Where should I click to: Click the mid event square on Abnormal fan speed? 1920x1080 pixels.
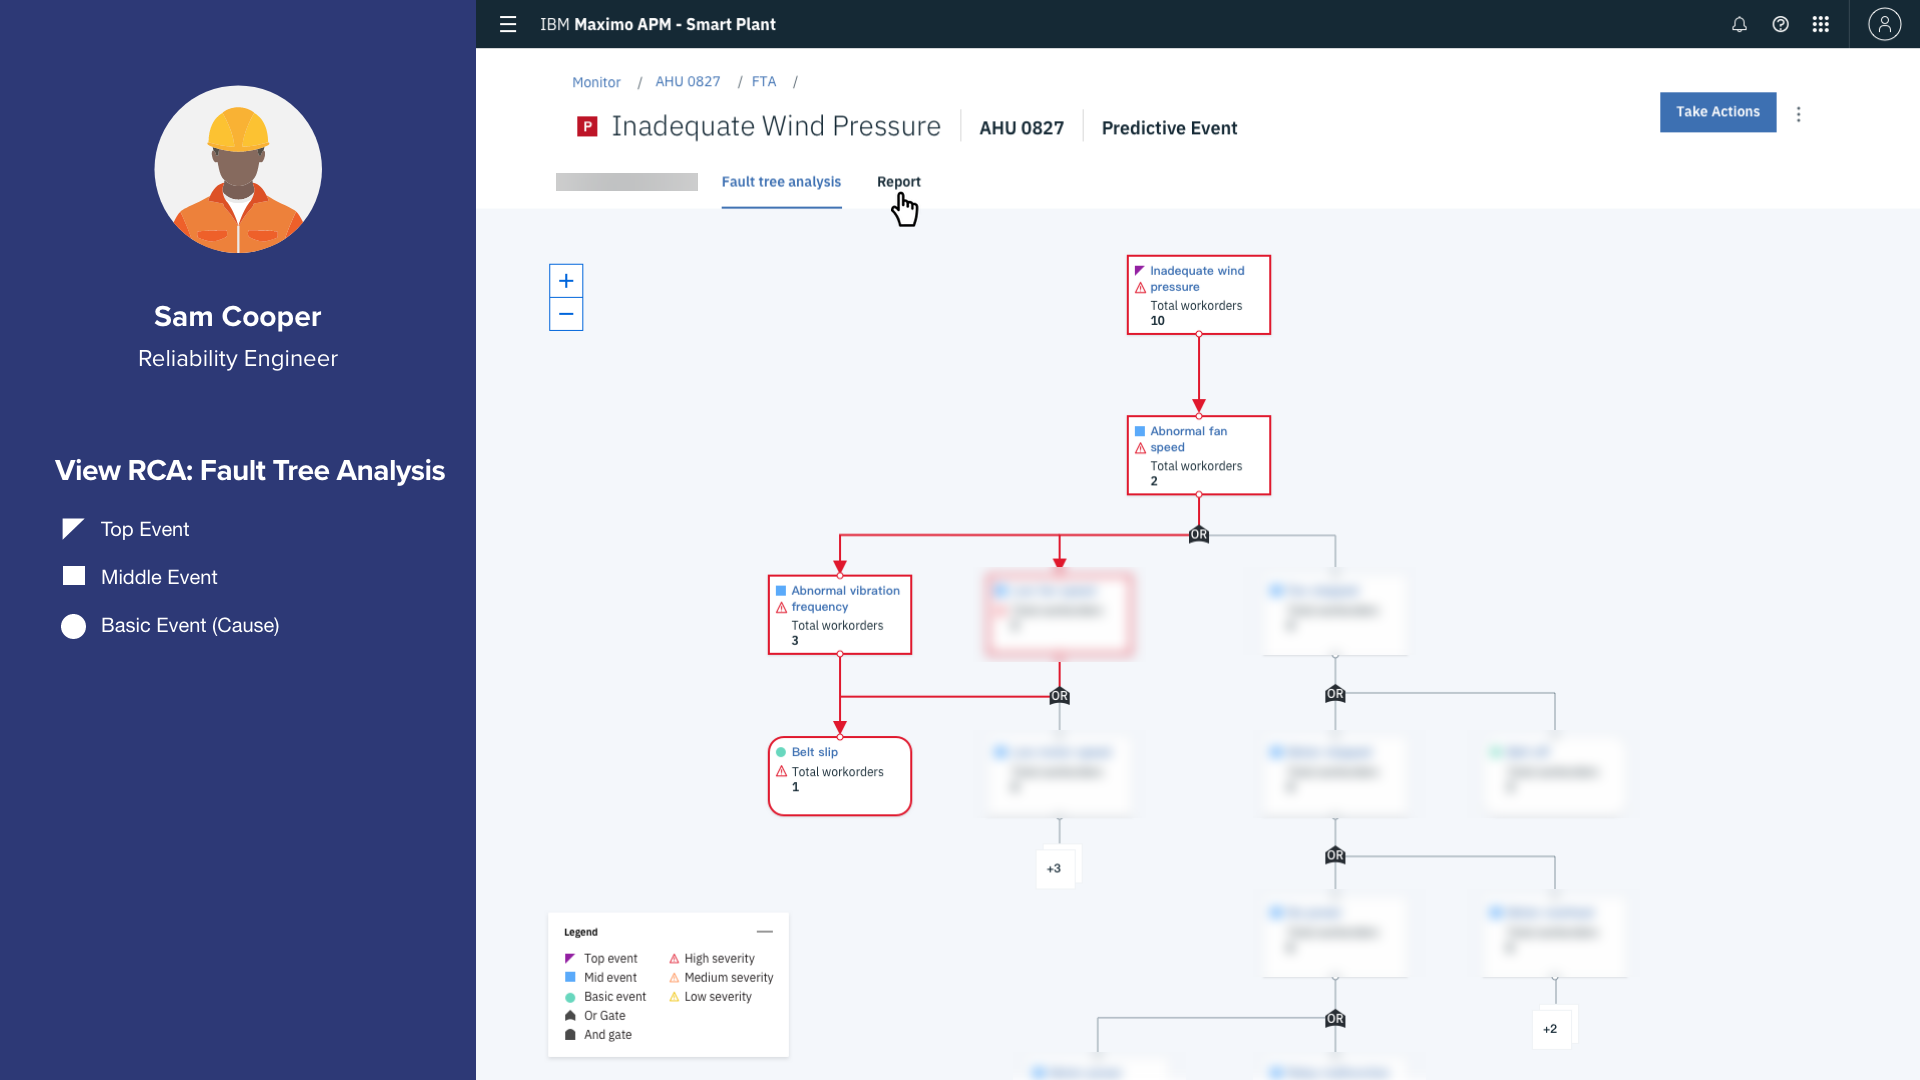[1140, 431]
